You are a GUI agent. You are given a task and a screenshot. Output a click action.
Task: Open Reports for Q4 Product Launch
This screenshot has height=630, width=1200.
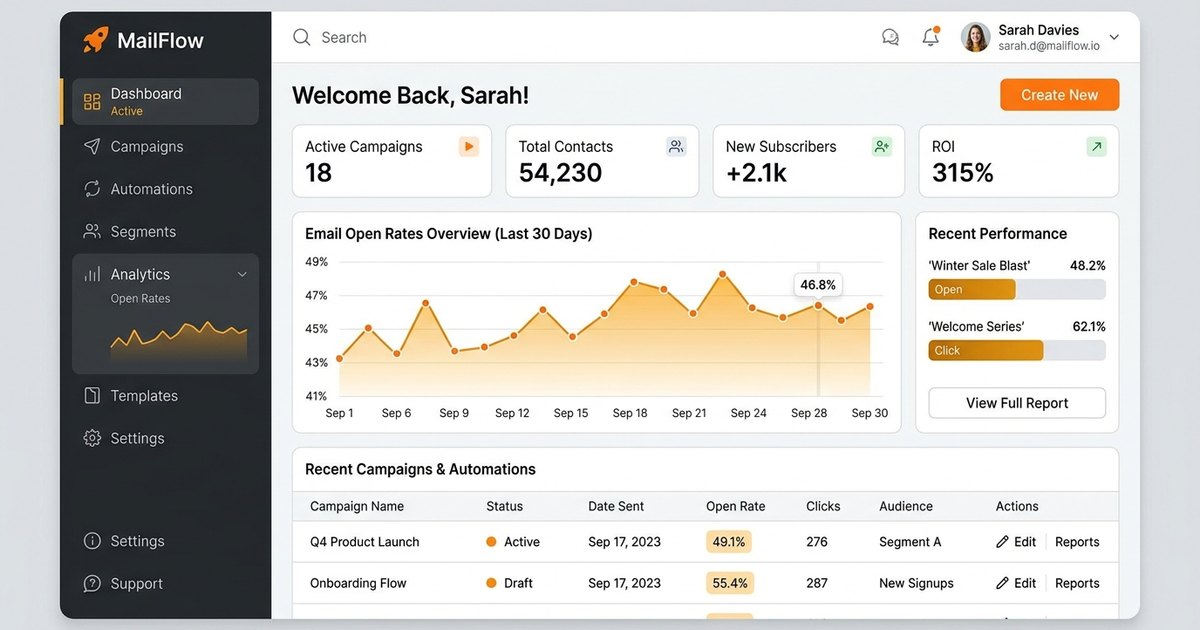coord(1077,542)
